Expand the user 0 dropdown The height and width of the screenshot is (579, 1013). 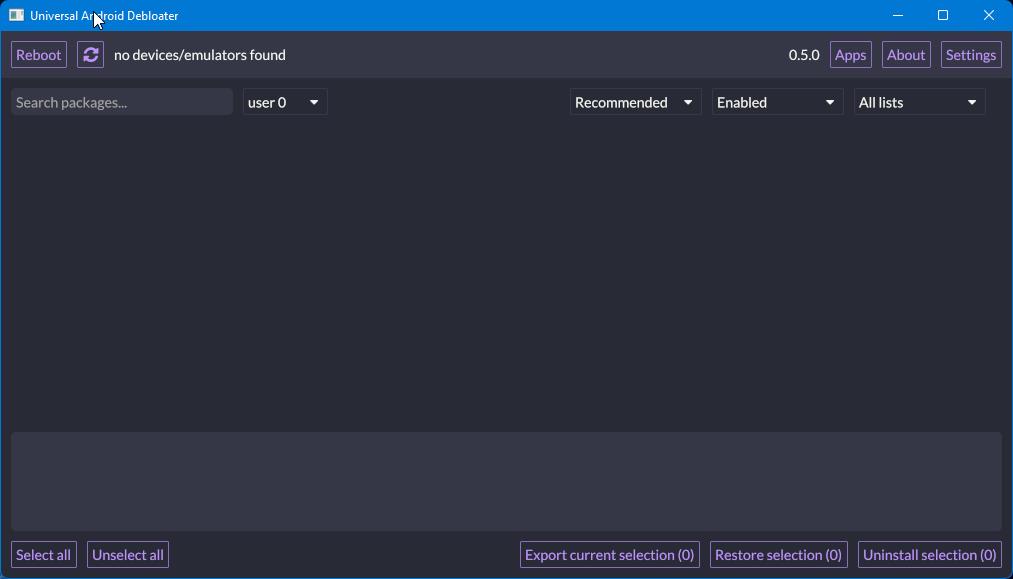tap(284, 102)
